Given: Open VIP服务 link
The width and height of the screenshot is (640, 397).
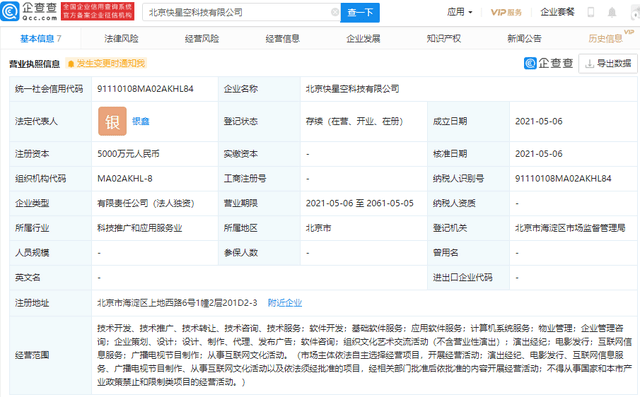Looking at the screenshot, I should pyautogui.click(x=506, y=12).
